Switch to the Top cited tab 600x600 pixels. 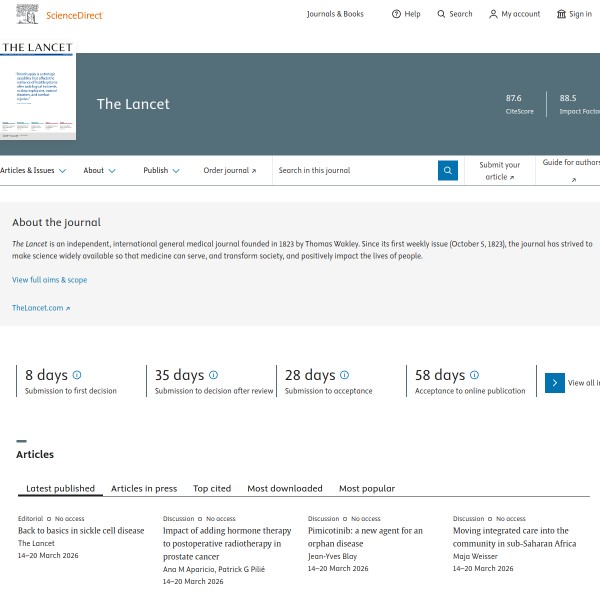pyautogui.click(x=212, y=488)
